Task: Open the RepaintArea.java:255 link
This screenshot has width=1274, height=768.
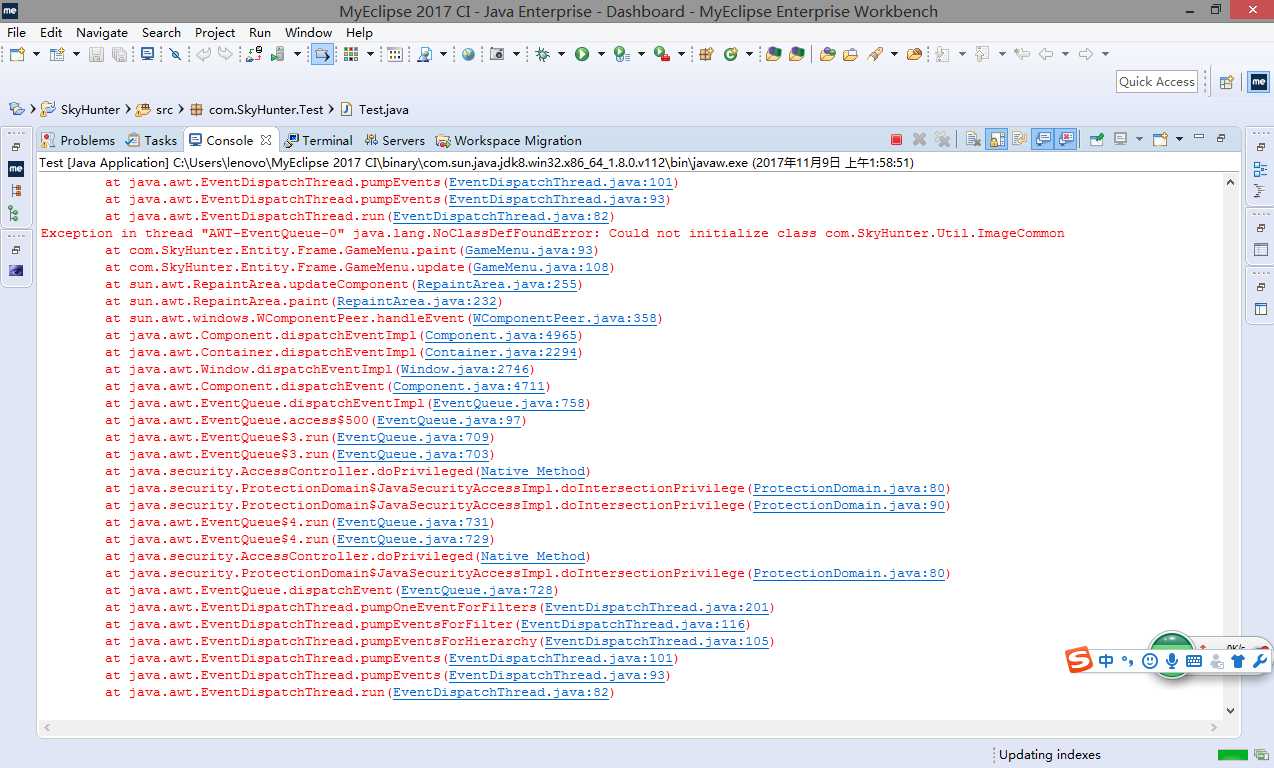Action: coord(497,284)
